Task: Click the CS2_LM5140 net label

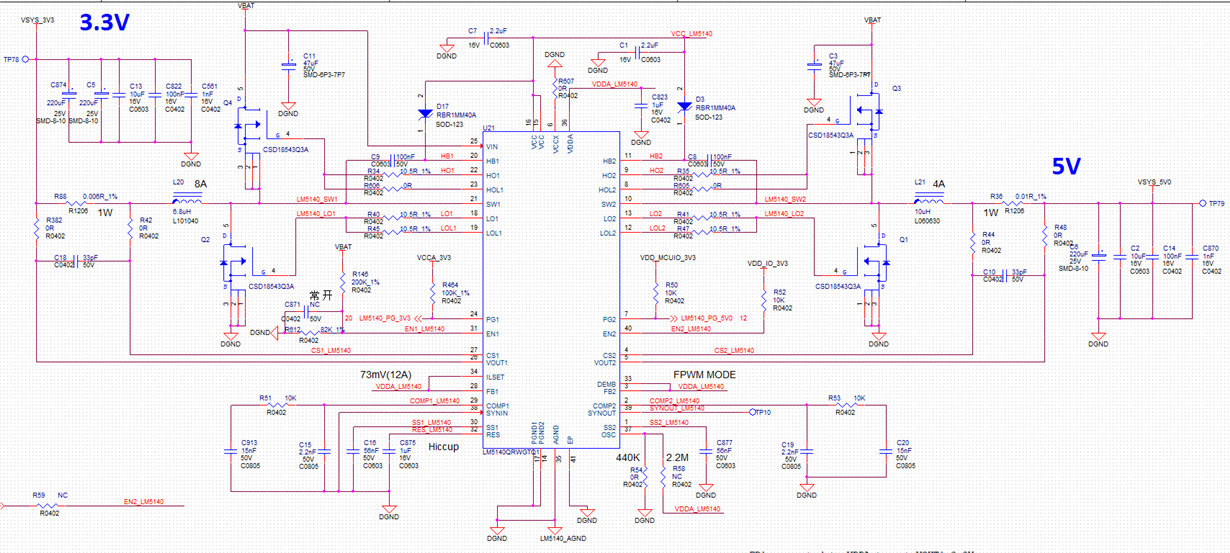Action: pos(735,350)
